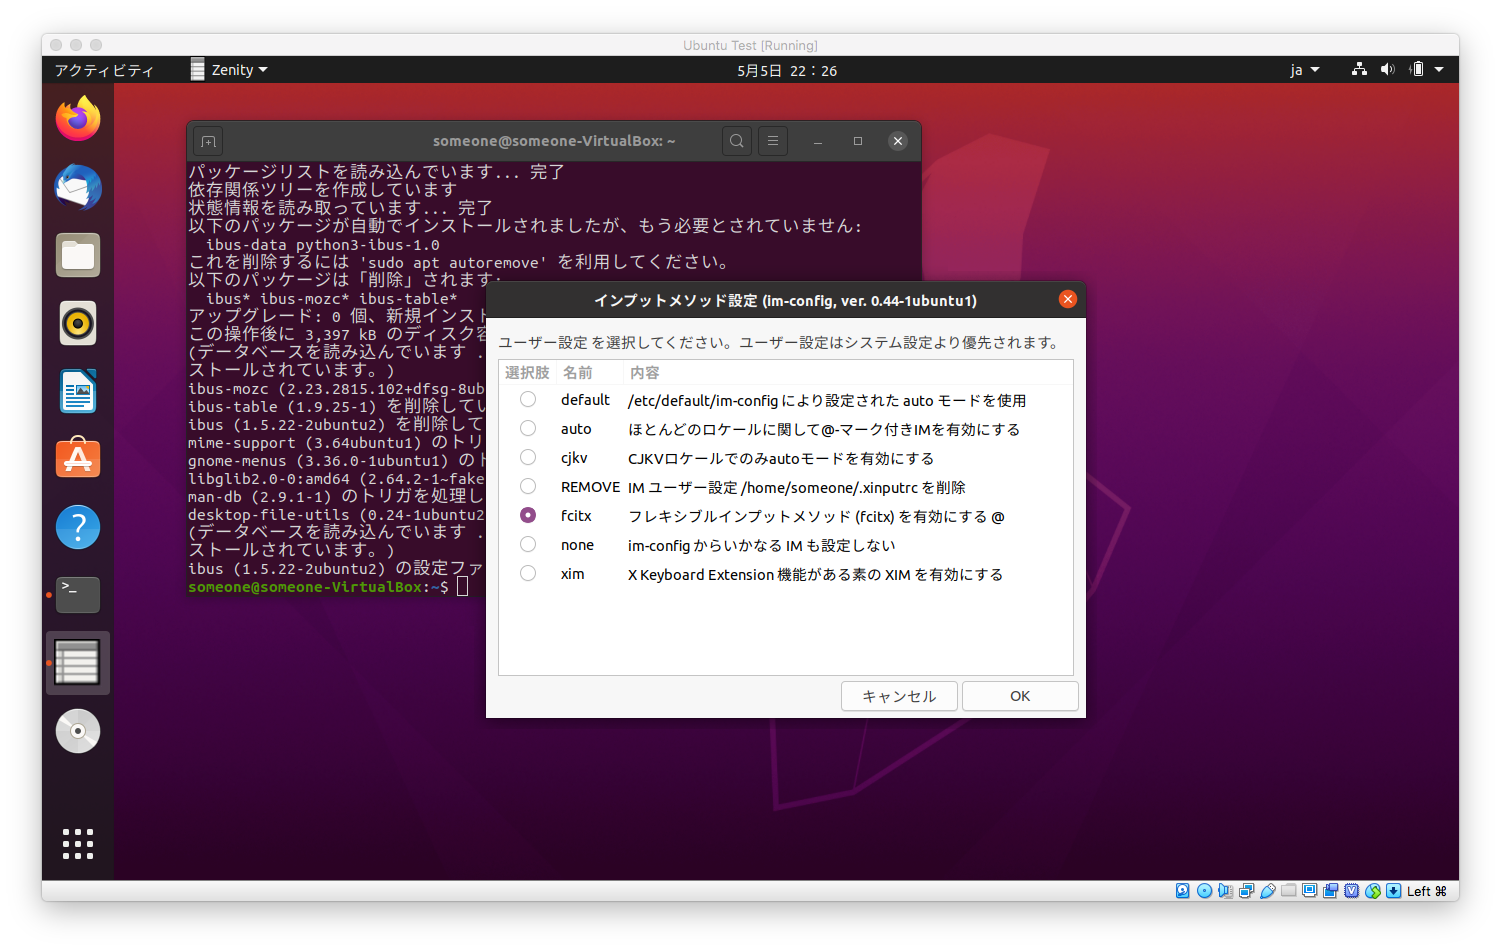The width and height of the screenshot is (1501, 951).
Task: Open Ubuntu Software from the dock
Action: click(x=78, y=458)
